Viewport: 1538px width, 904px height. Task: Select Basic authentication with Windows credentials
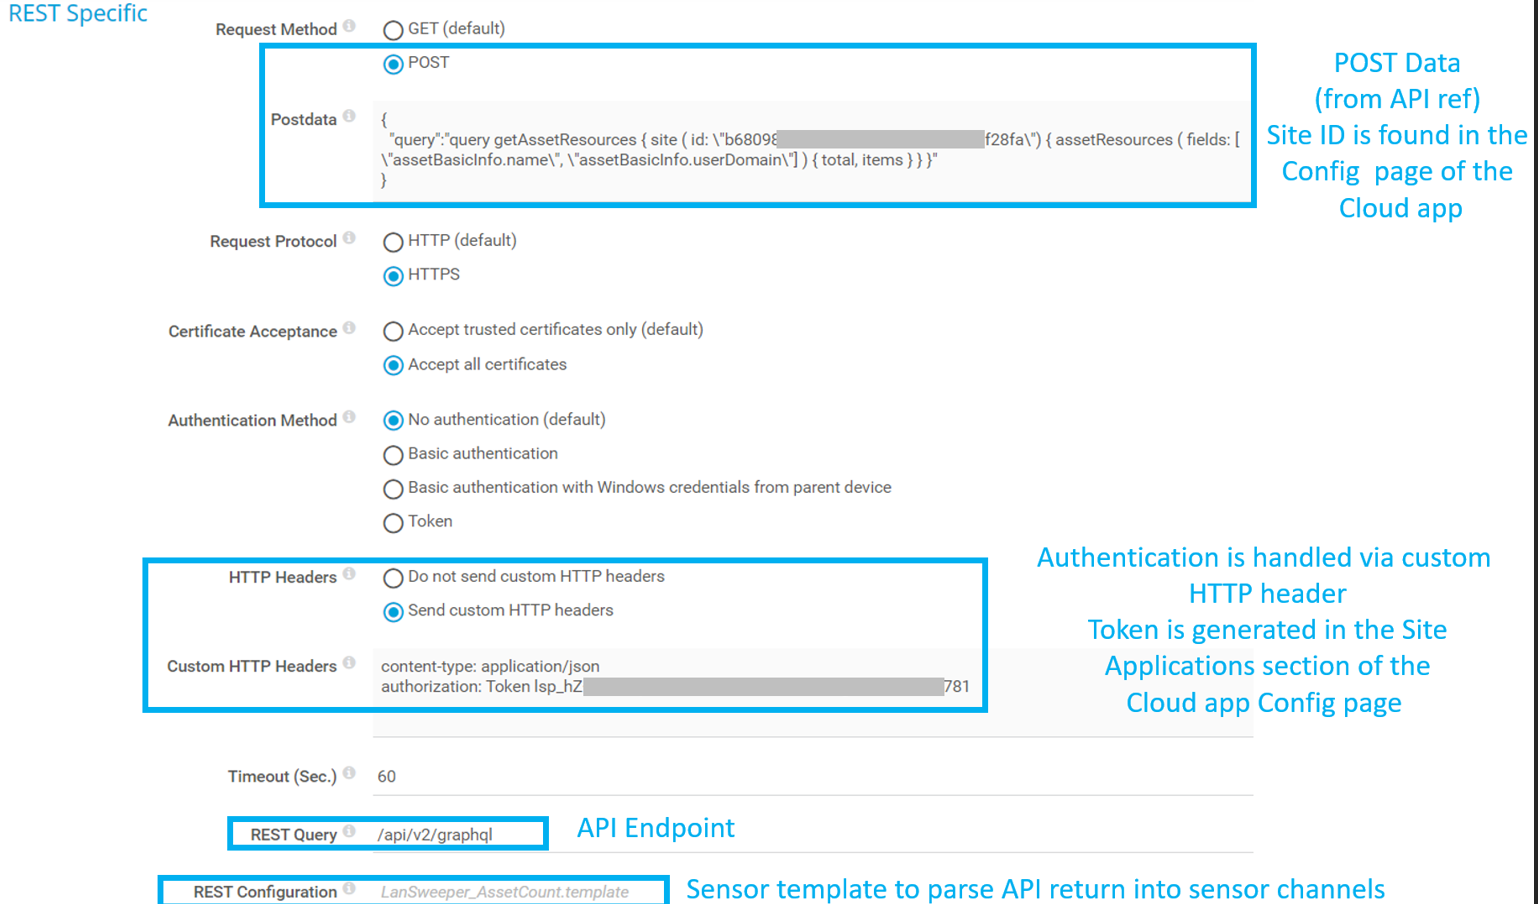(393, 489)
